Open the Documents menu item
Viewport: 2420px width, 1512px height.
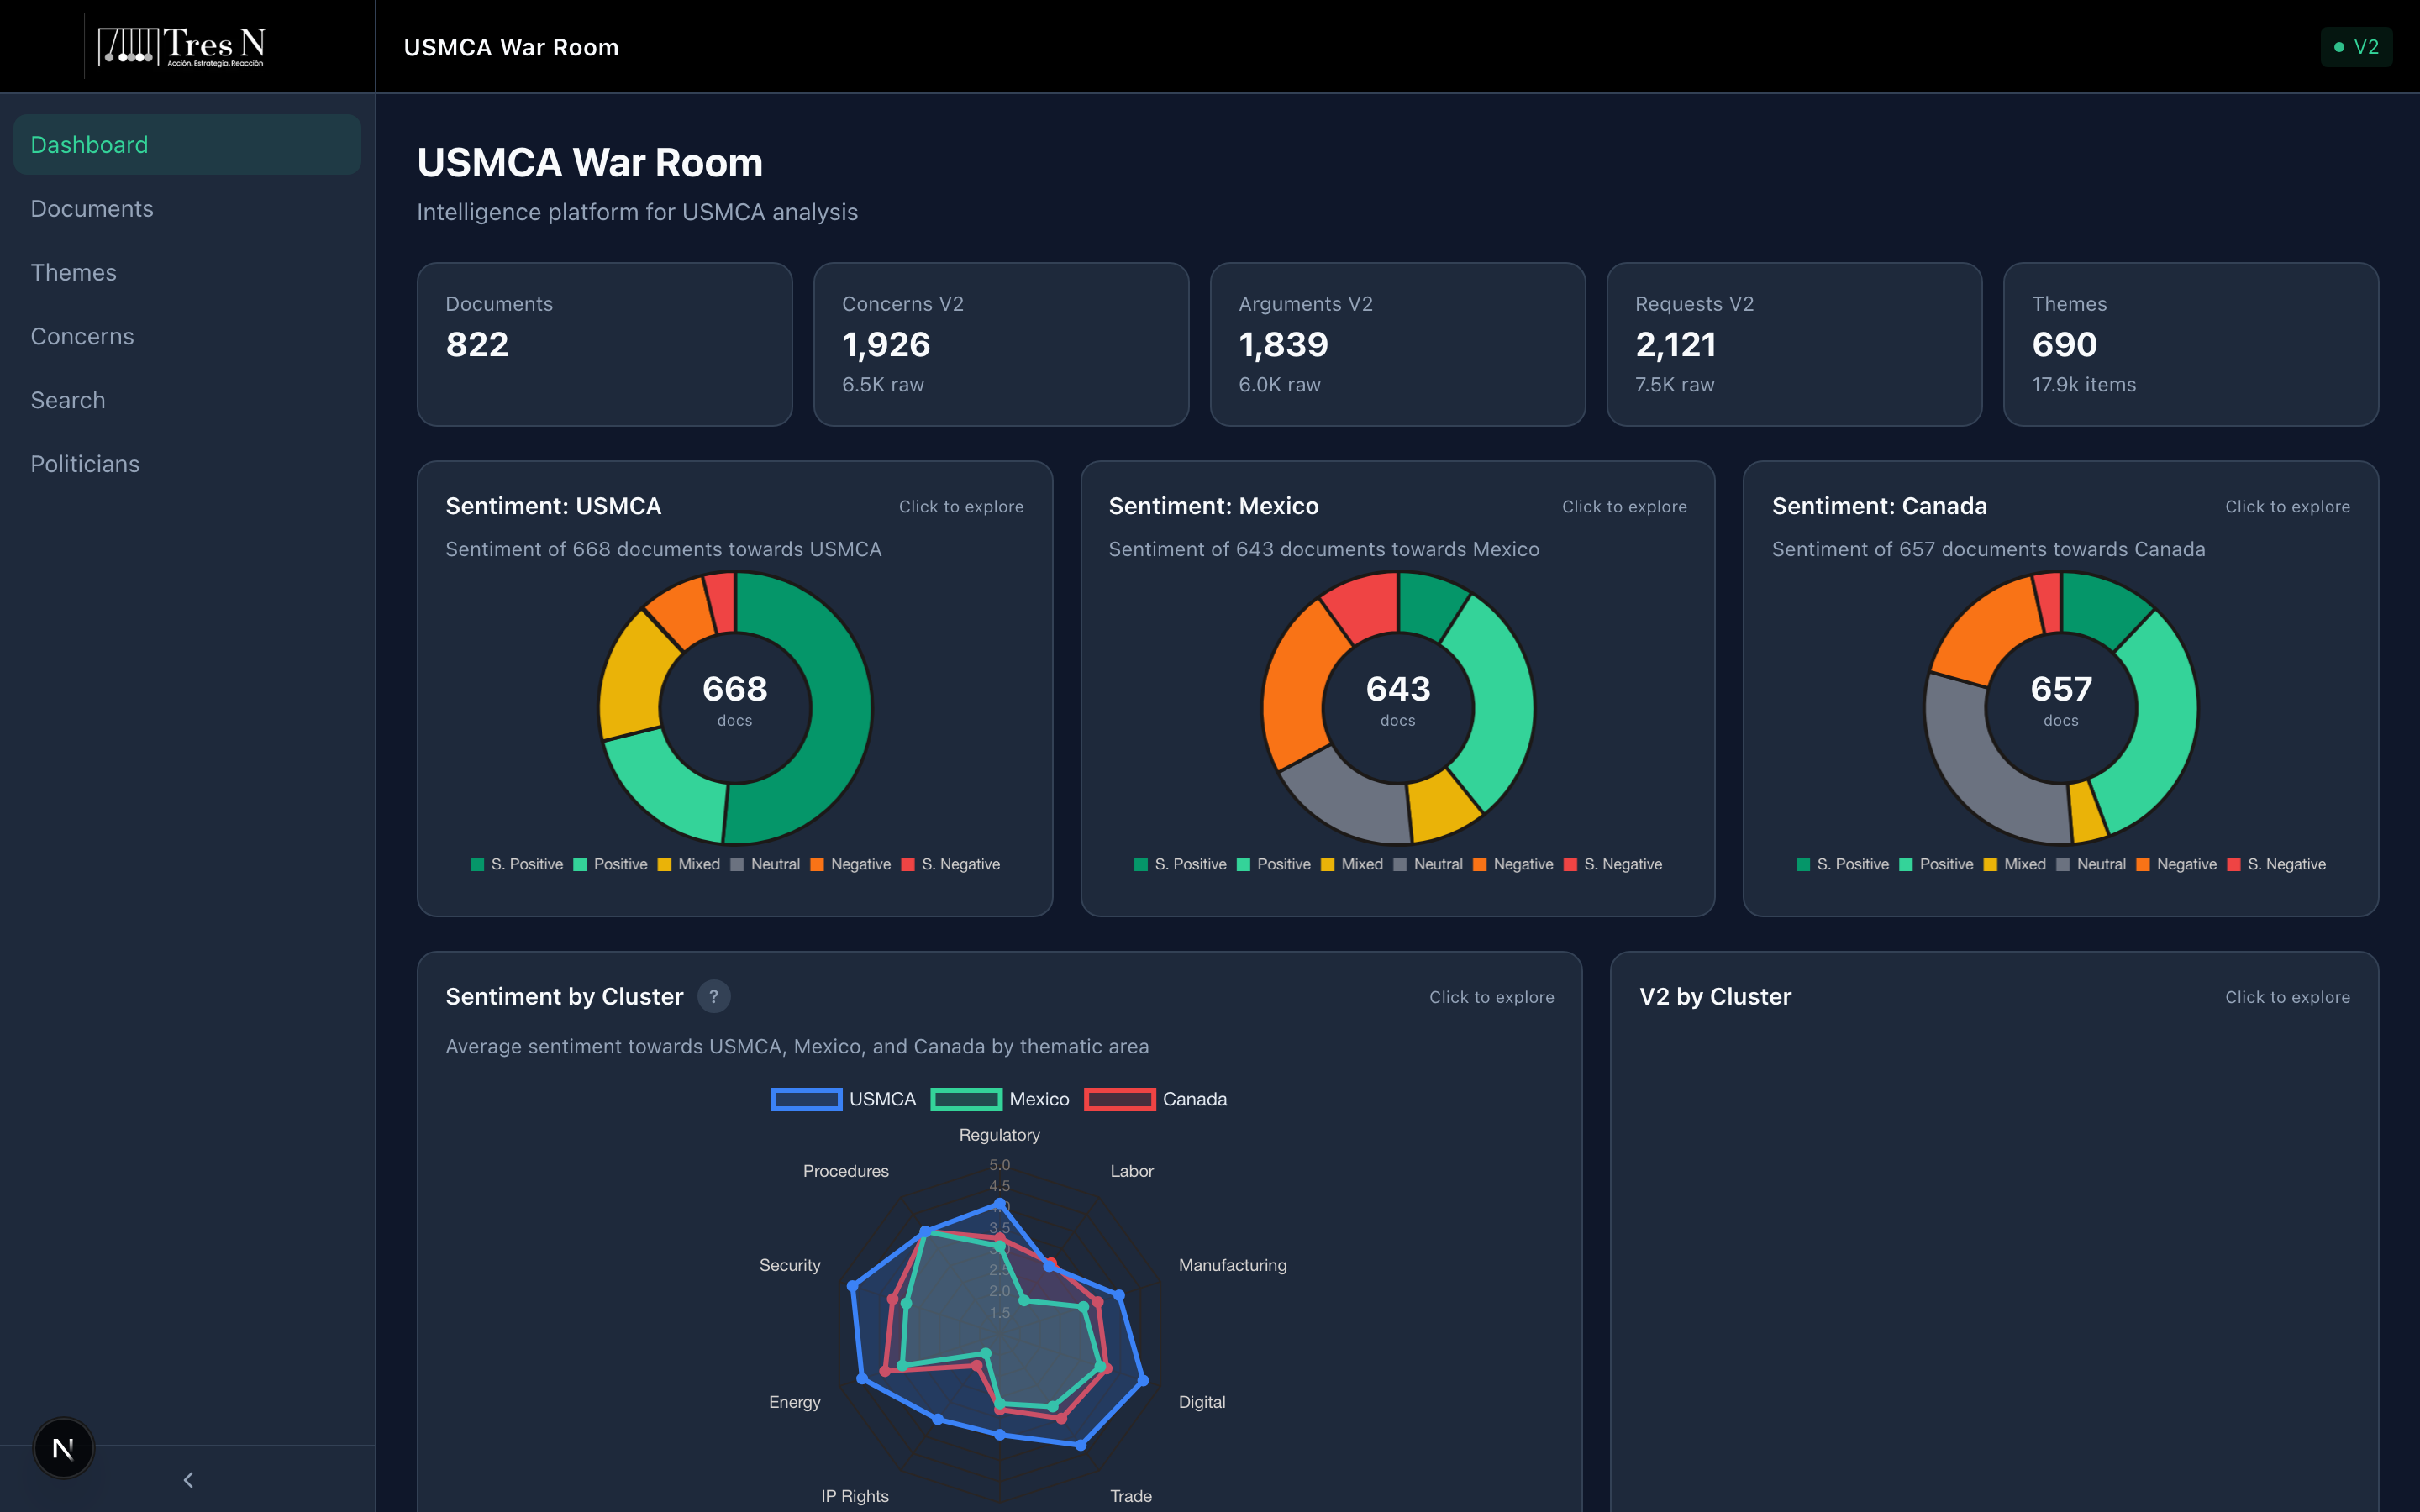92,209
